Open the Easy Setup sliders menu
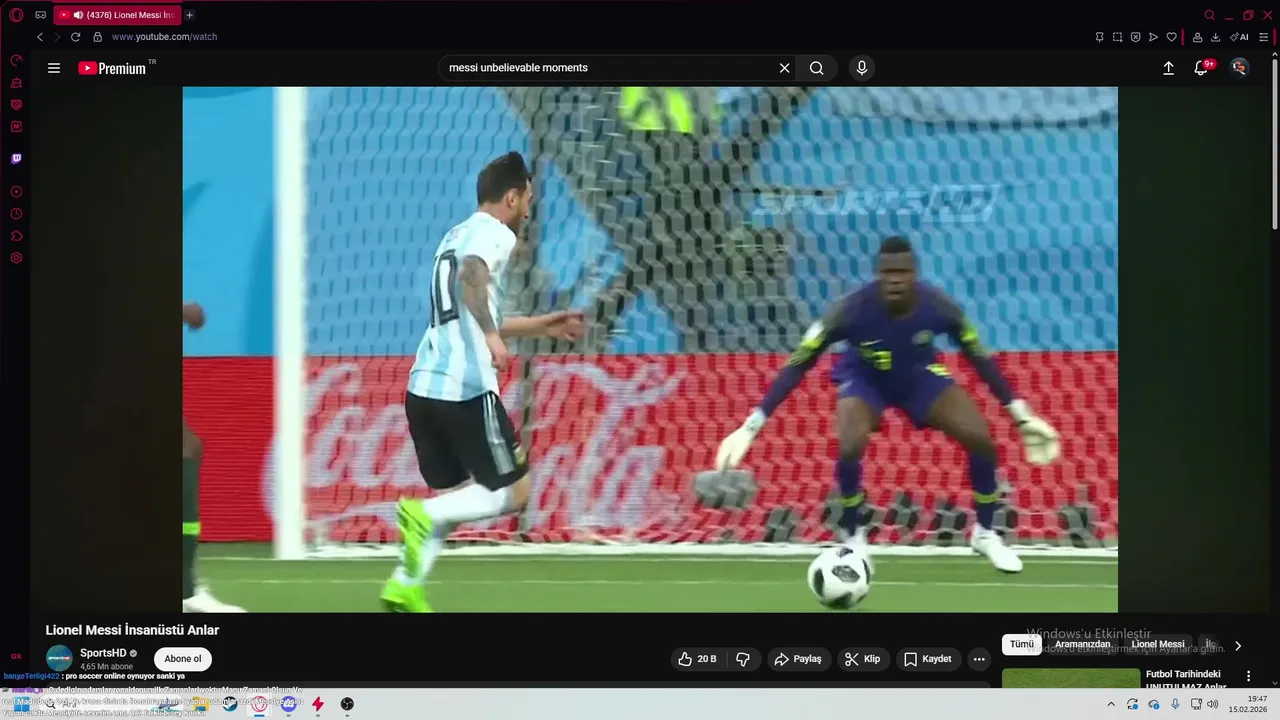The height and width of the screenshot is (720, 1280). point(1264,37)
